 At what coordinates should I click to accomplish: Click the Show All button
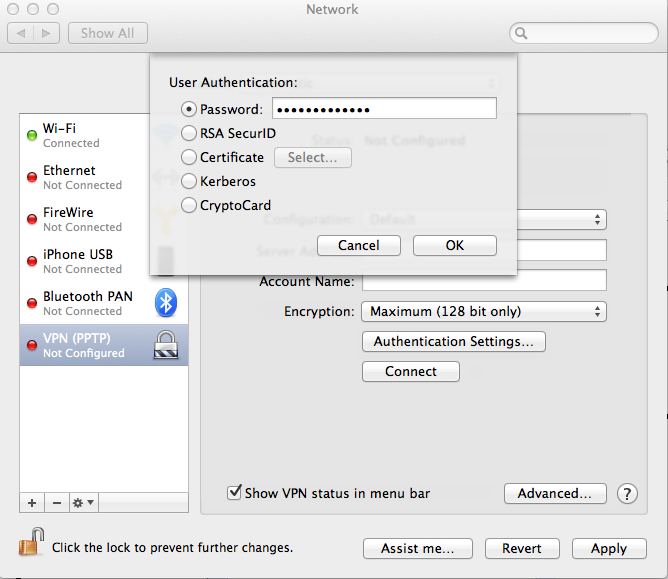click(x=108, y=33)
